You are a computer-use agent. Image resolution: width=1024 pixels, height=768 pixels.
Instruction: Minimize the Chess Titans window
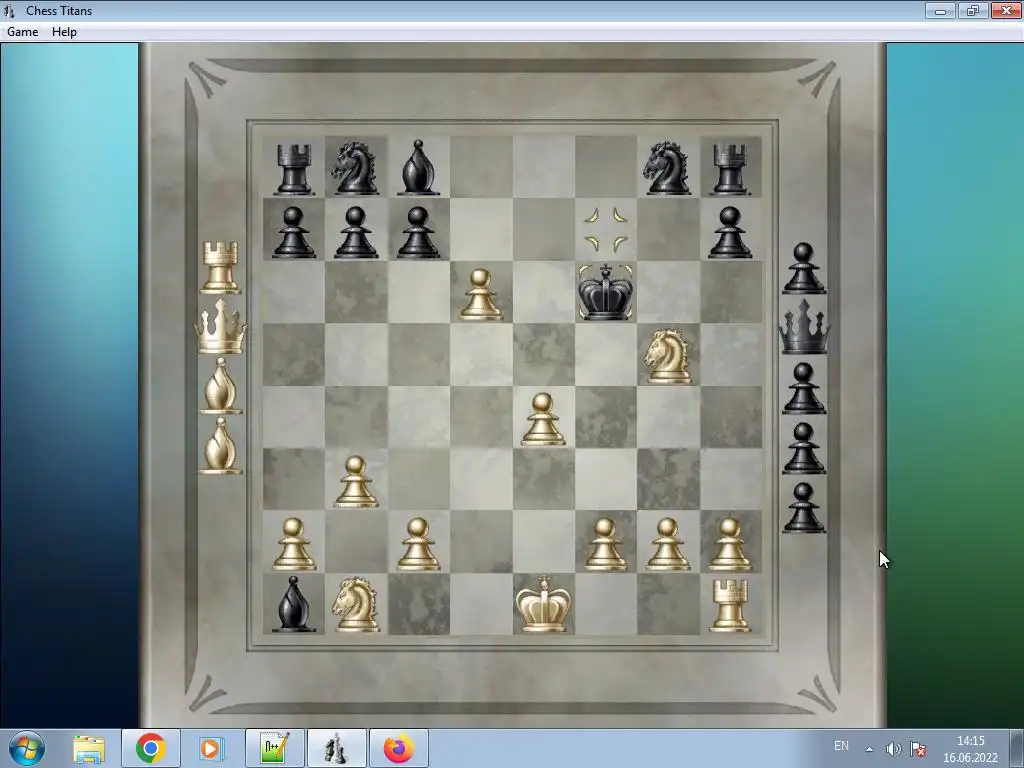pos(940,10)
